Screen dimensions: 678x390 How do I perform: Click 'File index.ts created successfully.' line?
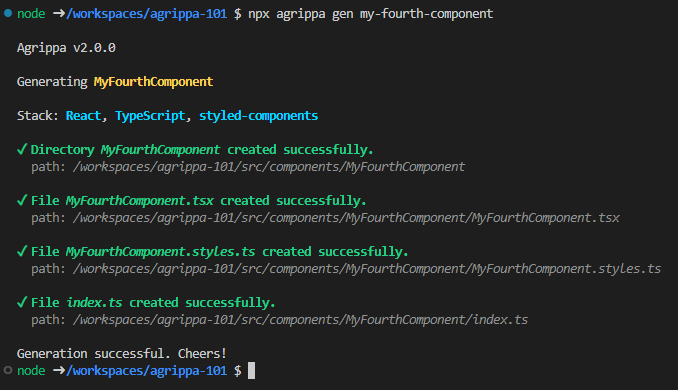(x=153, y=303)
